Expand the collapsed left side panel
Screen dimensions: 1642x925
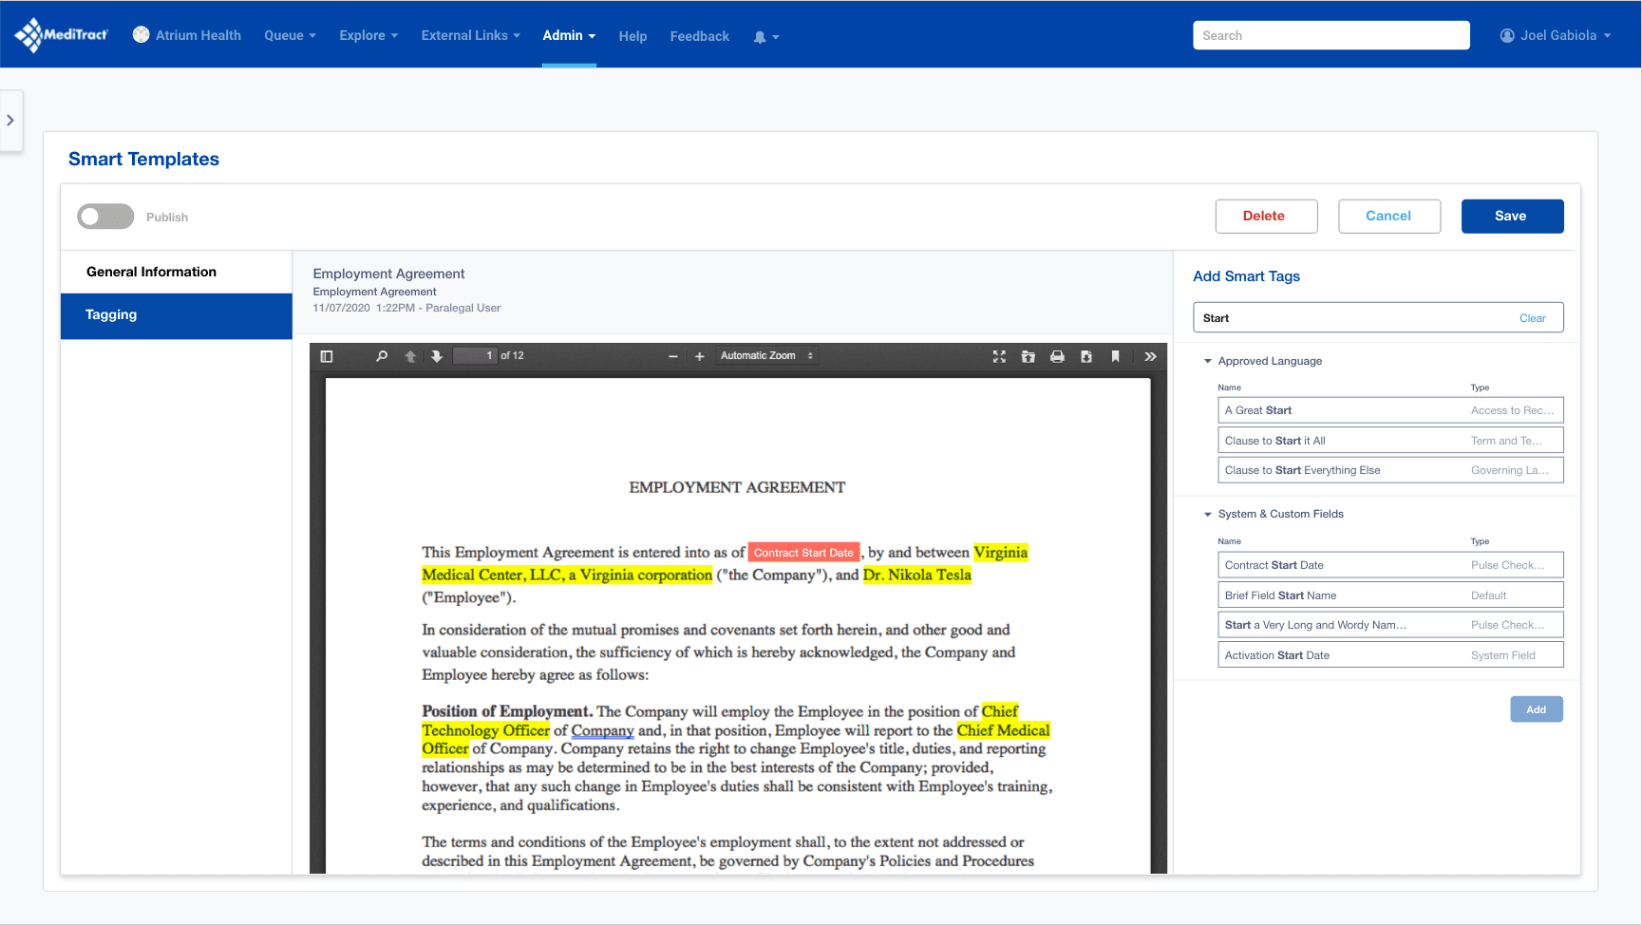point(11,120)
